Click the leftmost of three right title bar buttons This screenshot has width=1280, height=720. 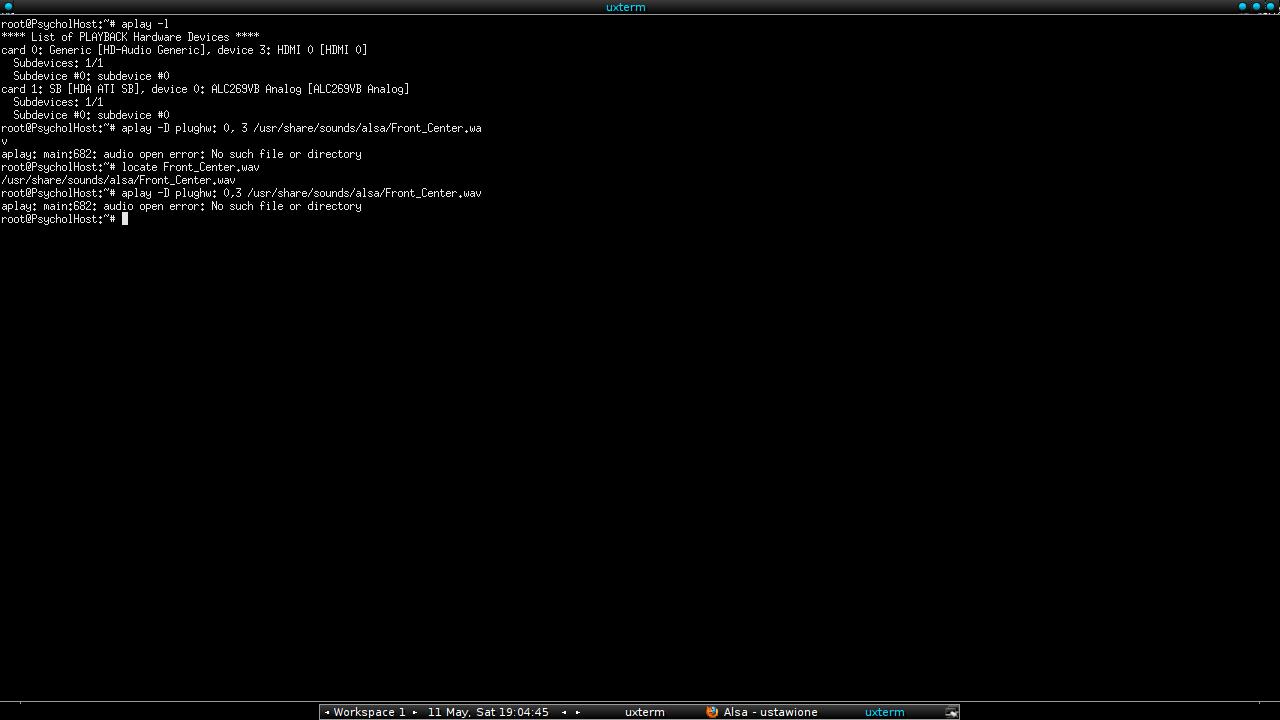[1243, 7]
